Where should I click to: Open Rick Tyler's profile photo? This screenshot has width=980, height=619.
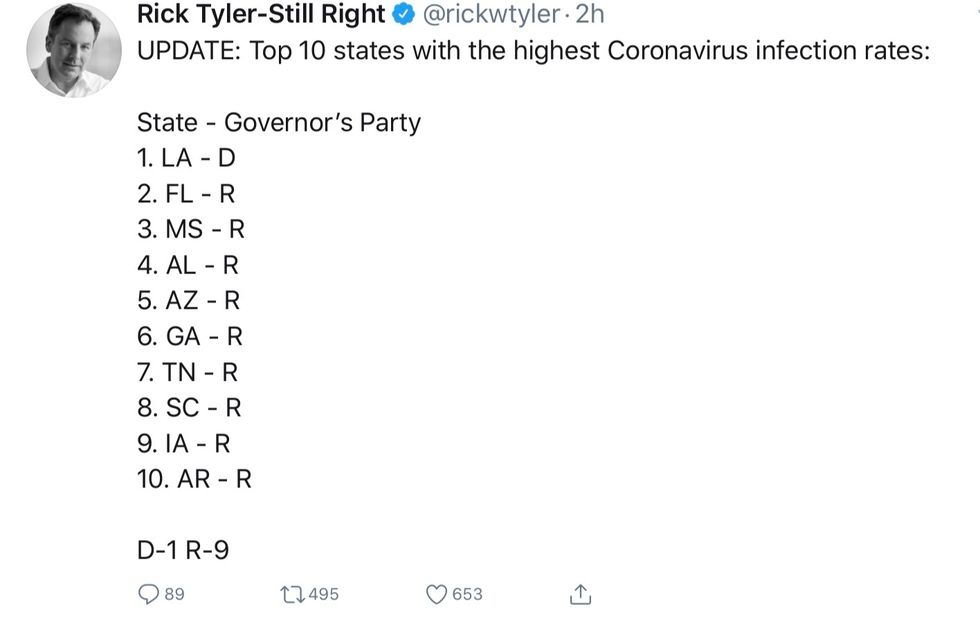pyautogui.click(x=73, y=48)
